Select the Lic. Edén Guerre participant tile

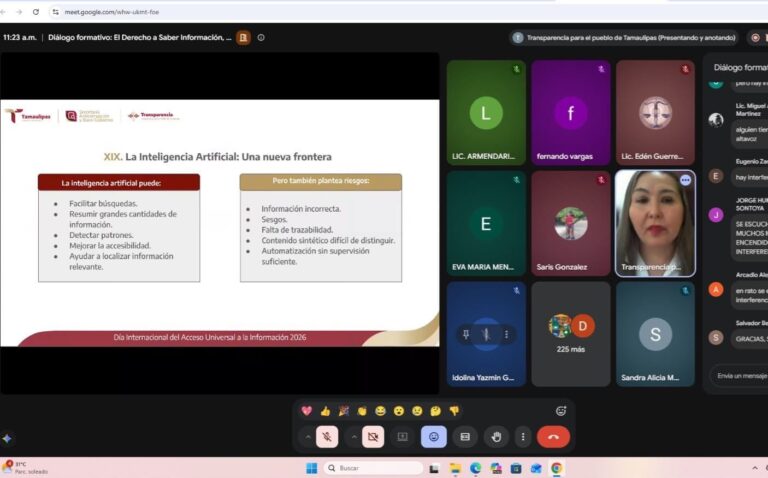(x=655, y=113)
